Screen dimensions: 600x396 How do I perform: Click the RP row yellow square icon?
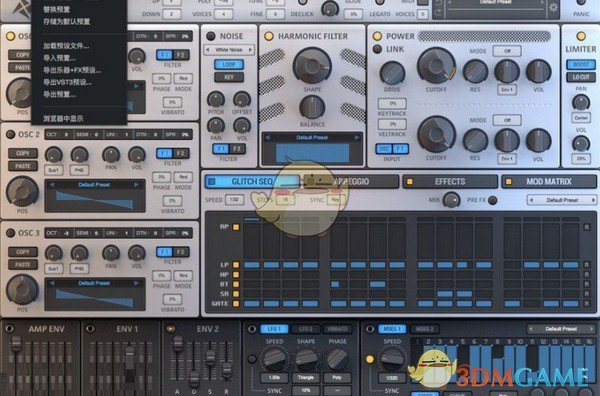(x=236, y=227)
